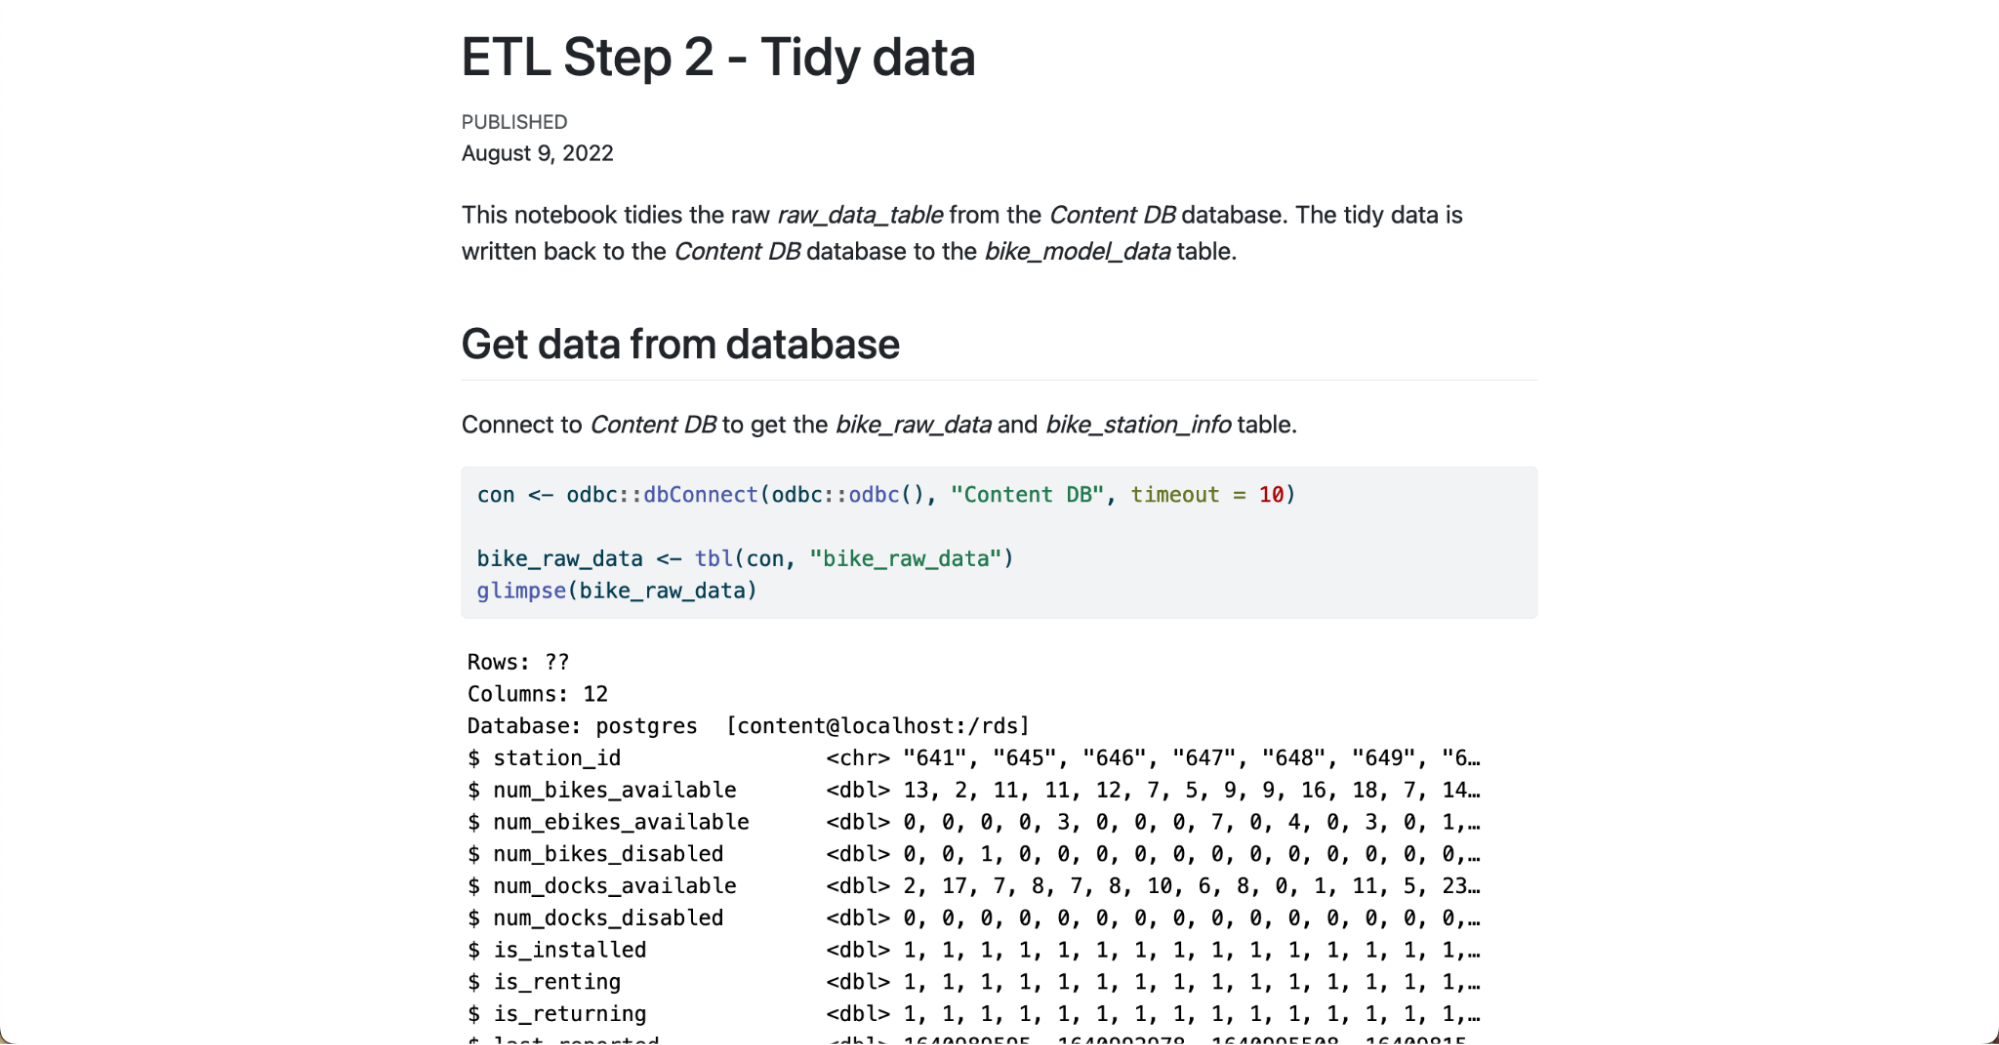
Task: Click the station_id column name in output
Action: point(556,758)
